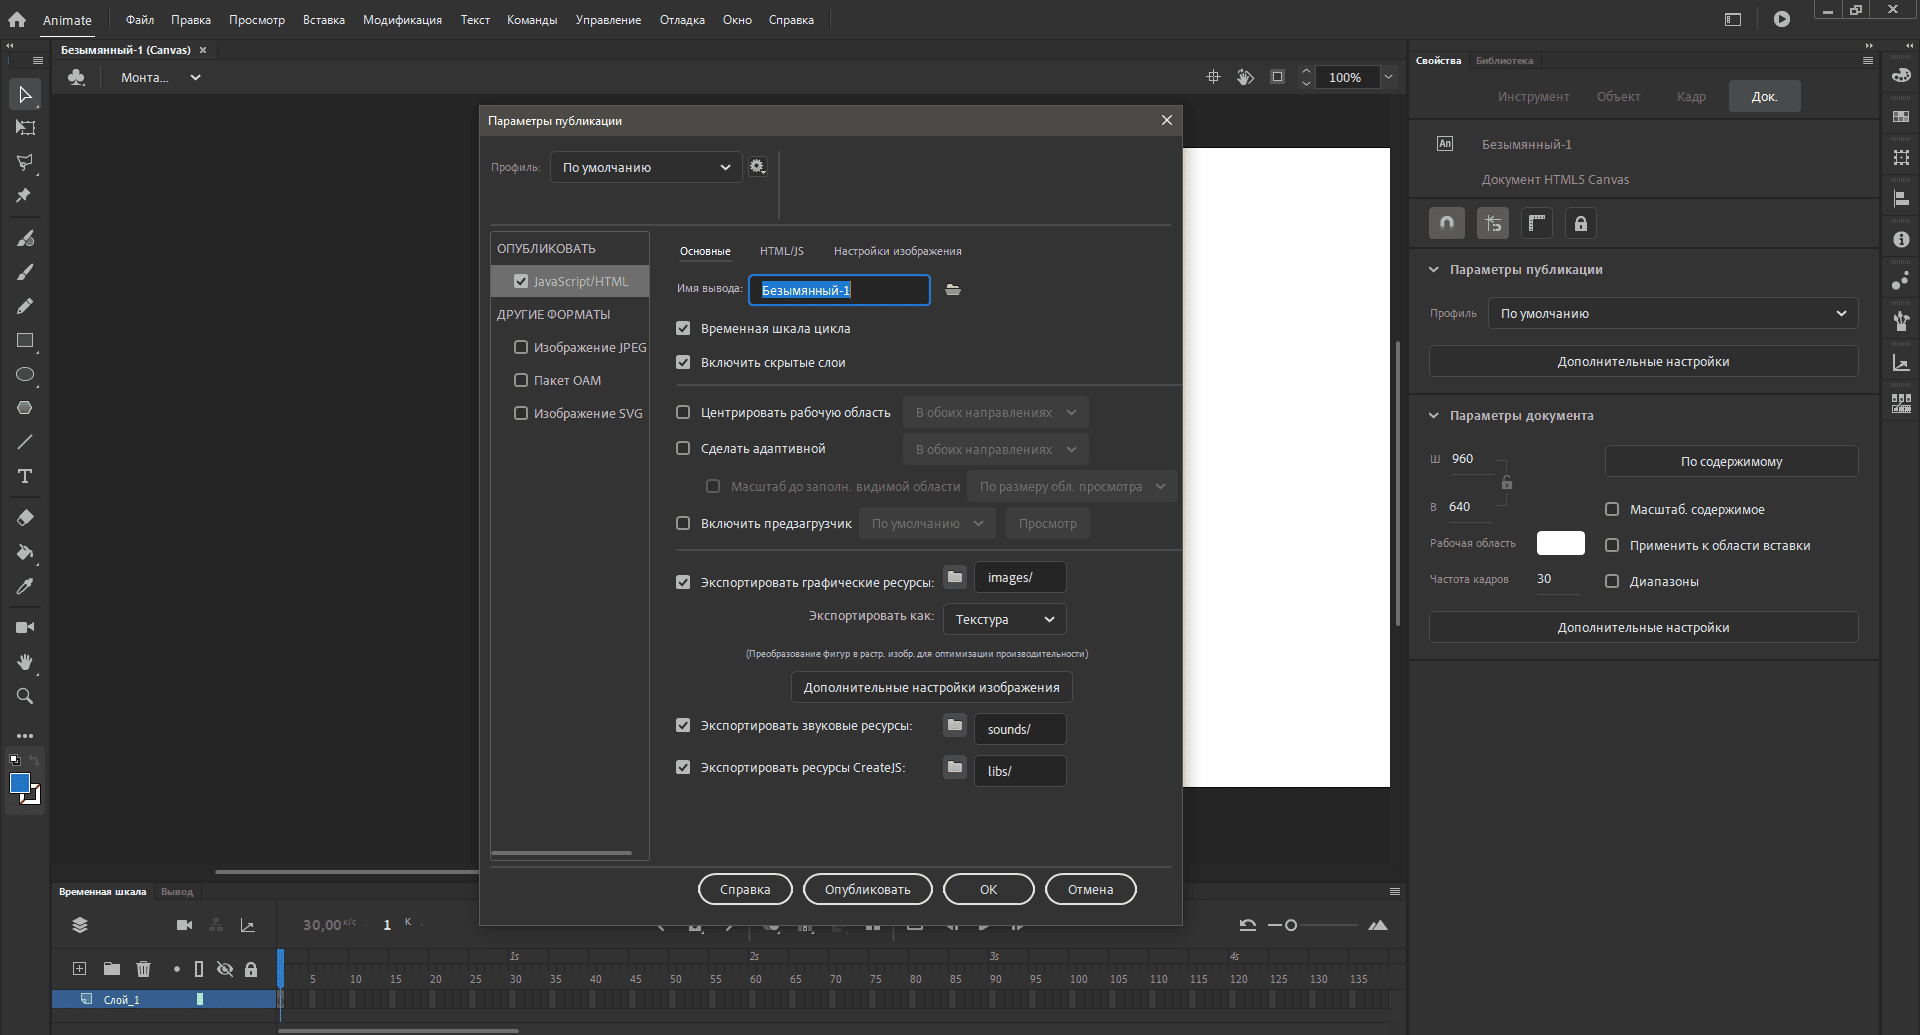Open the 'Файл' menu
This screenshot has width=1920, height=1035.
(x=140, y=20)
